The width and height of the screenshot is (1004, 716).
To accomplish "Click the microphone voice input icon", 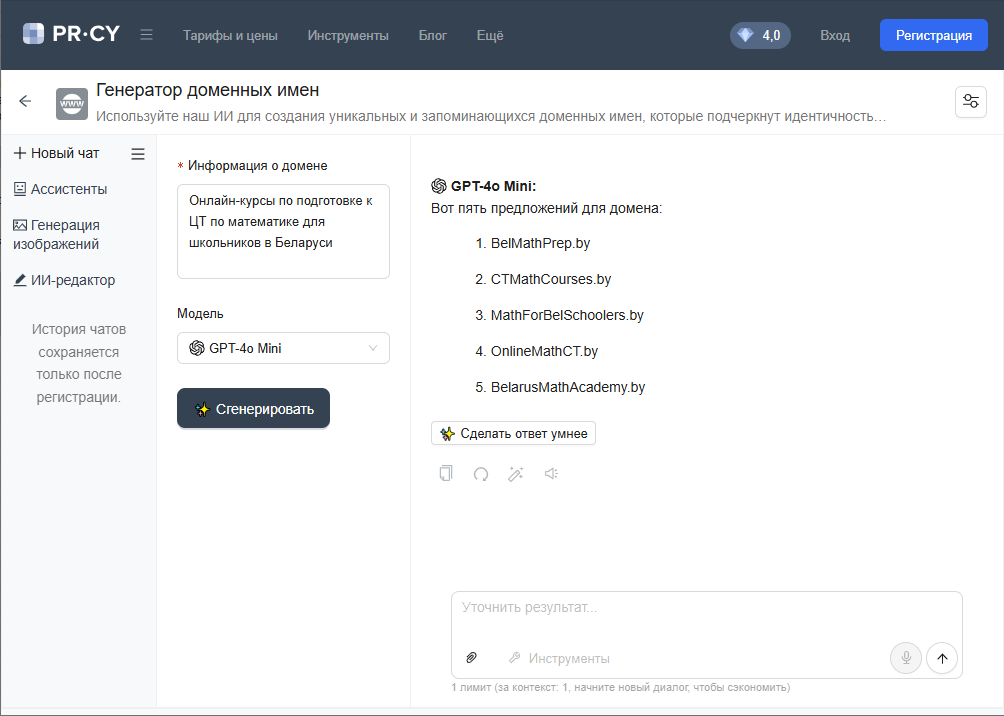I will [906, 658].
